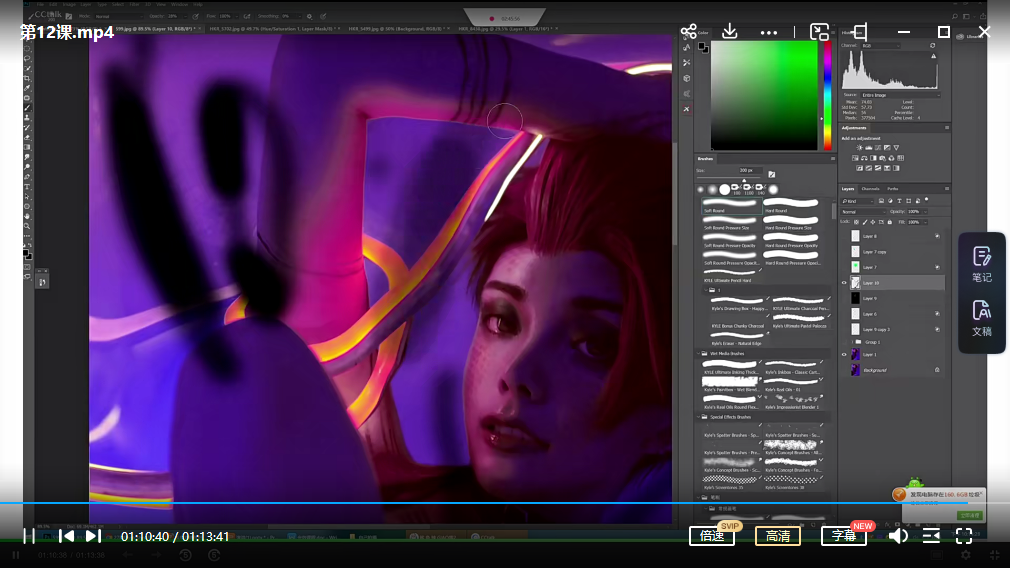
Task: Click the lock all layer icon
Action: coord(890,222)
